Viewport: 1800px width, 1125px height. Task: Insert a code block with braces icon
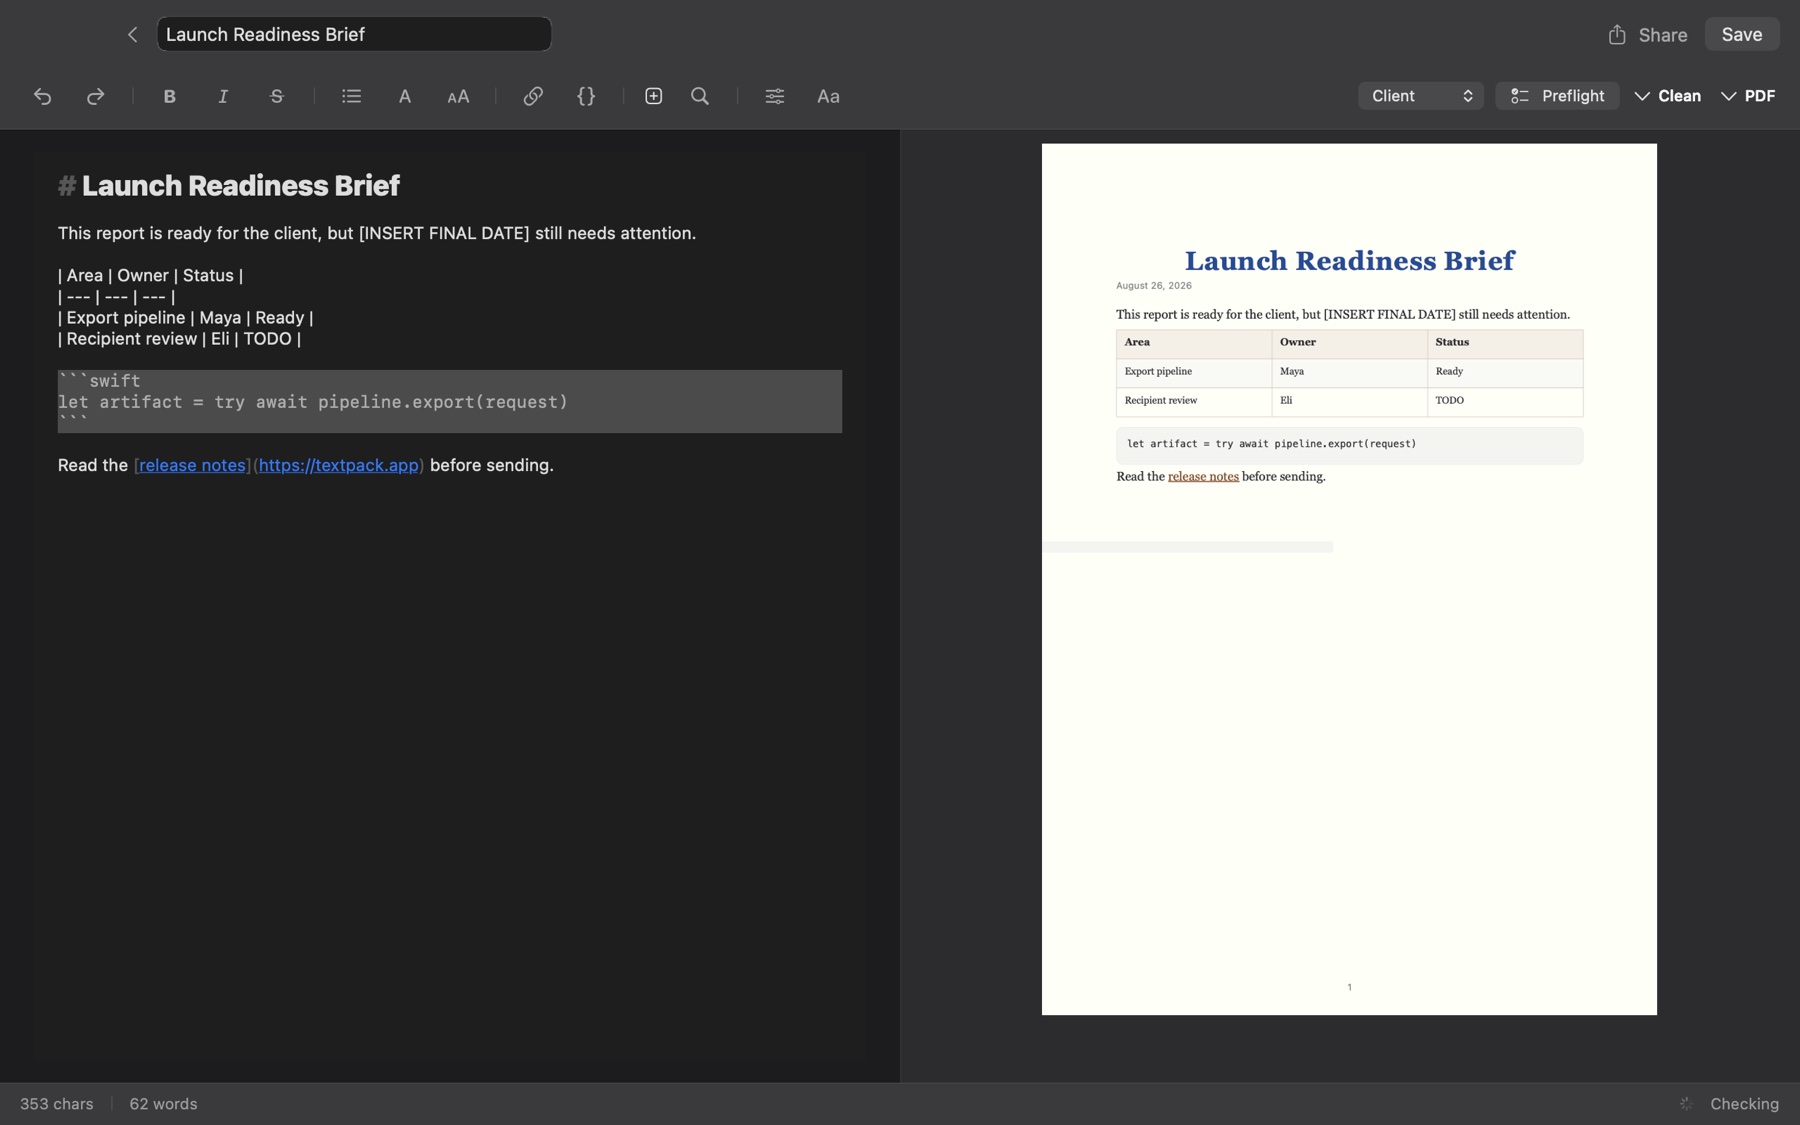[586, 96]
